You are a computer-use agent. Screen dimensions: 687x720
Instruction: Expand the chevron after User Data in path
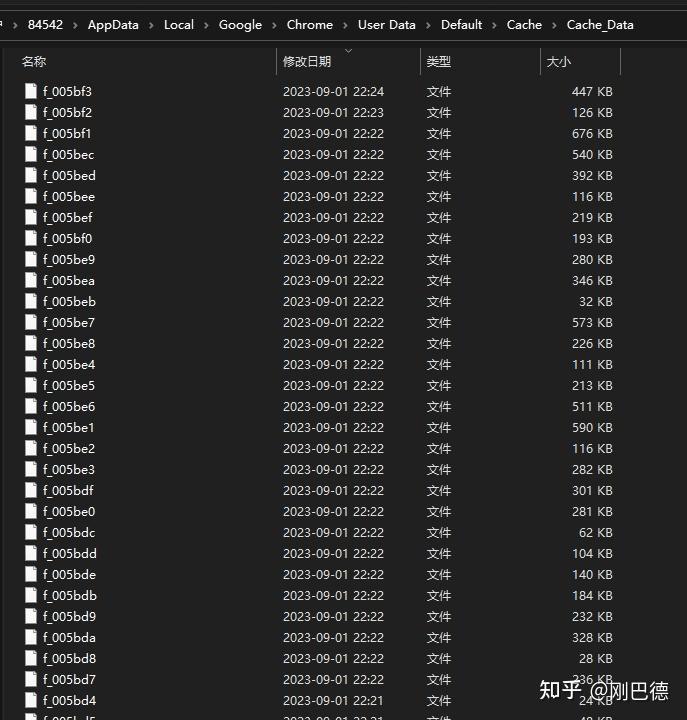pyautogui.click(x=428, y=25)
